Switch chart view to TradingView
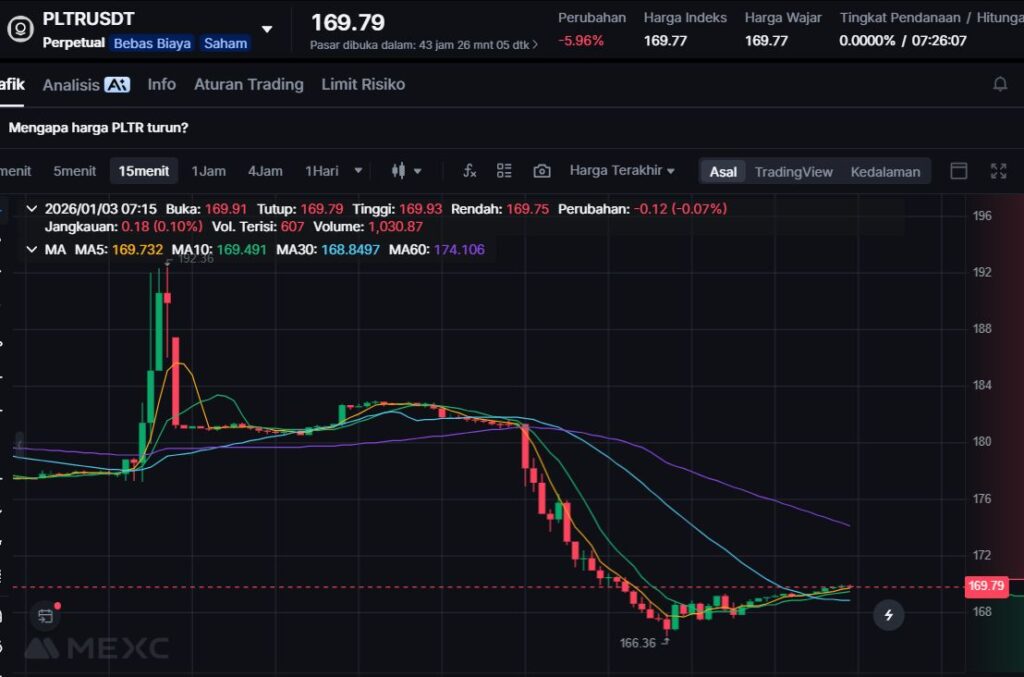The height and width of the screenshot is (677, 1024). click(x=793, y=172)
